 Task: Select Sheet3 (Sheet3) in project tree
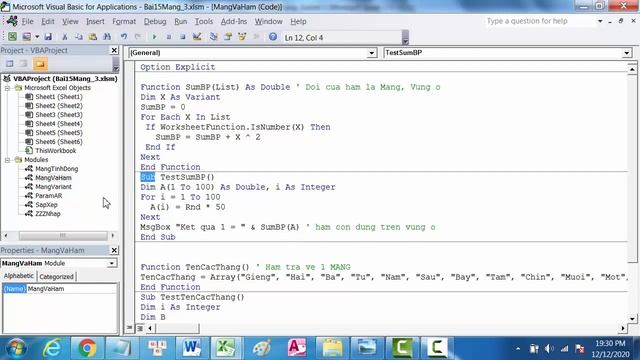pos(58,115)
